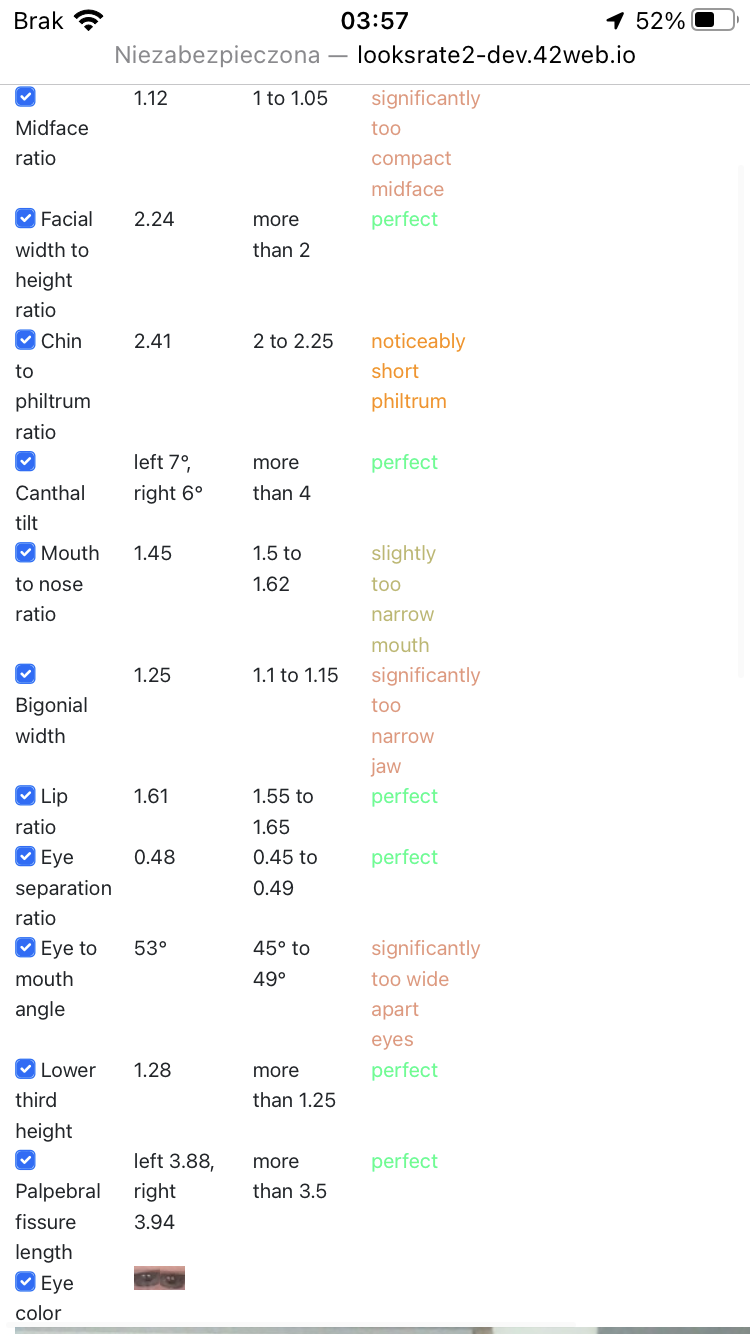Tap the 03:57 clock in status bar
750x1334 pixels.
tap(375, 21)
